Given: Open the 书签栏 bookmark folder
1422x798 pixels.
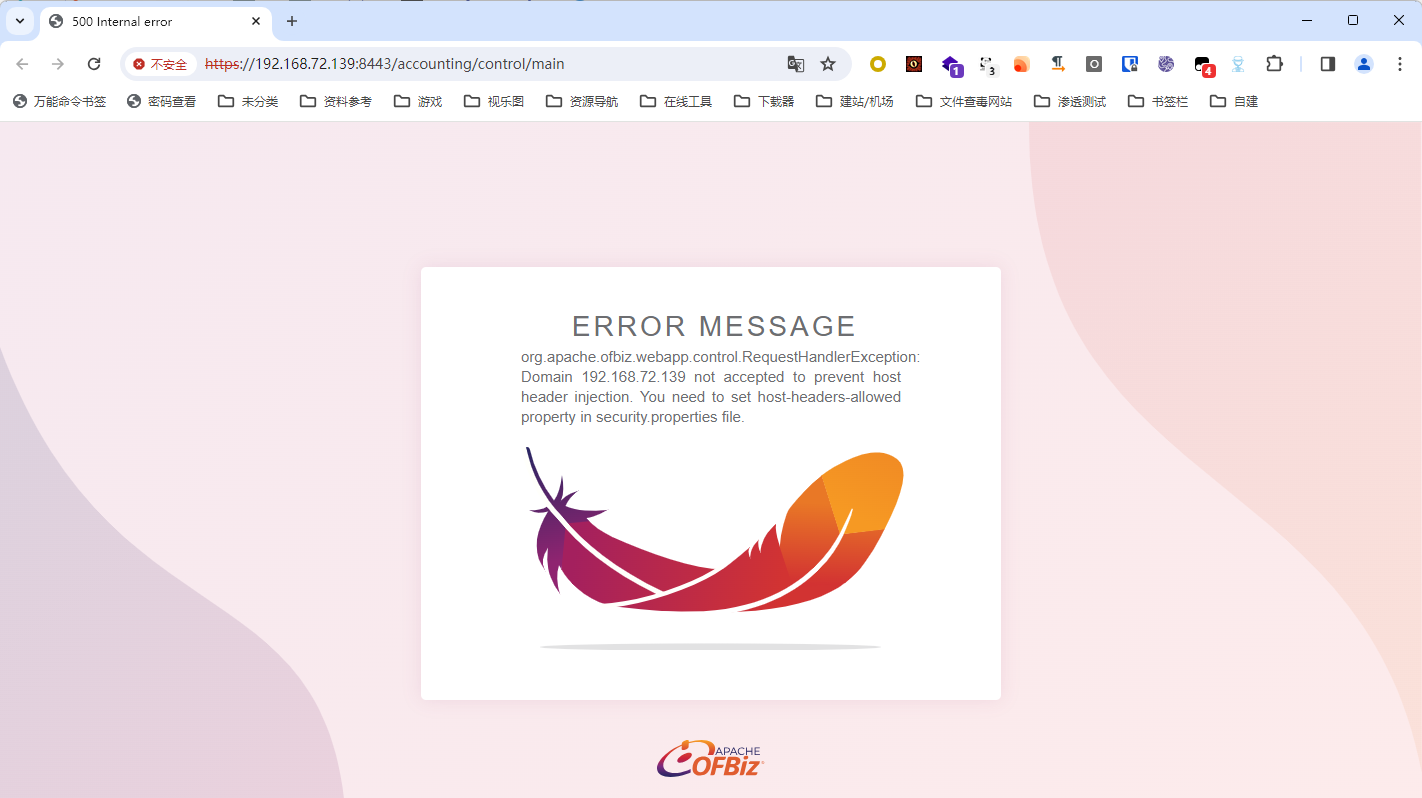Looking at the screenshot, I should click(x=1158, y=101).
